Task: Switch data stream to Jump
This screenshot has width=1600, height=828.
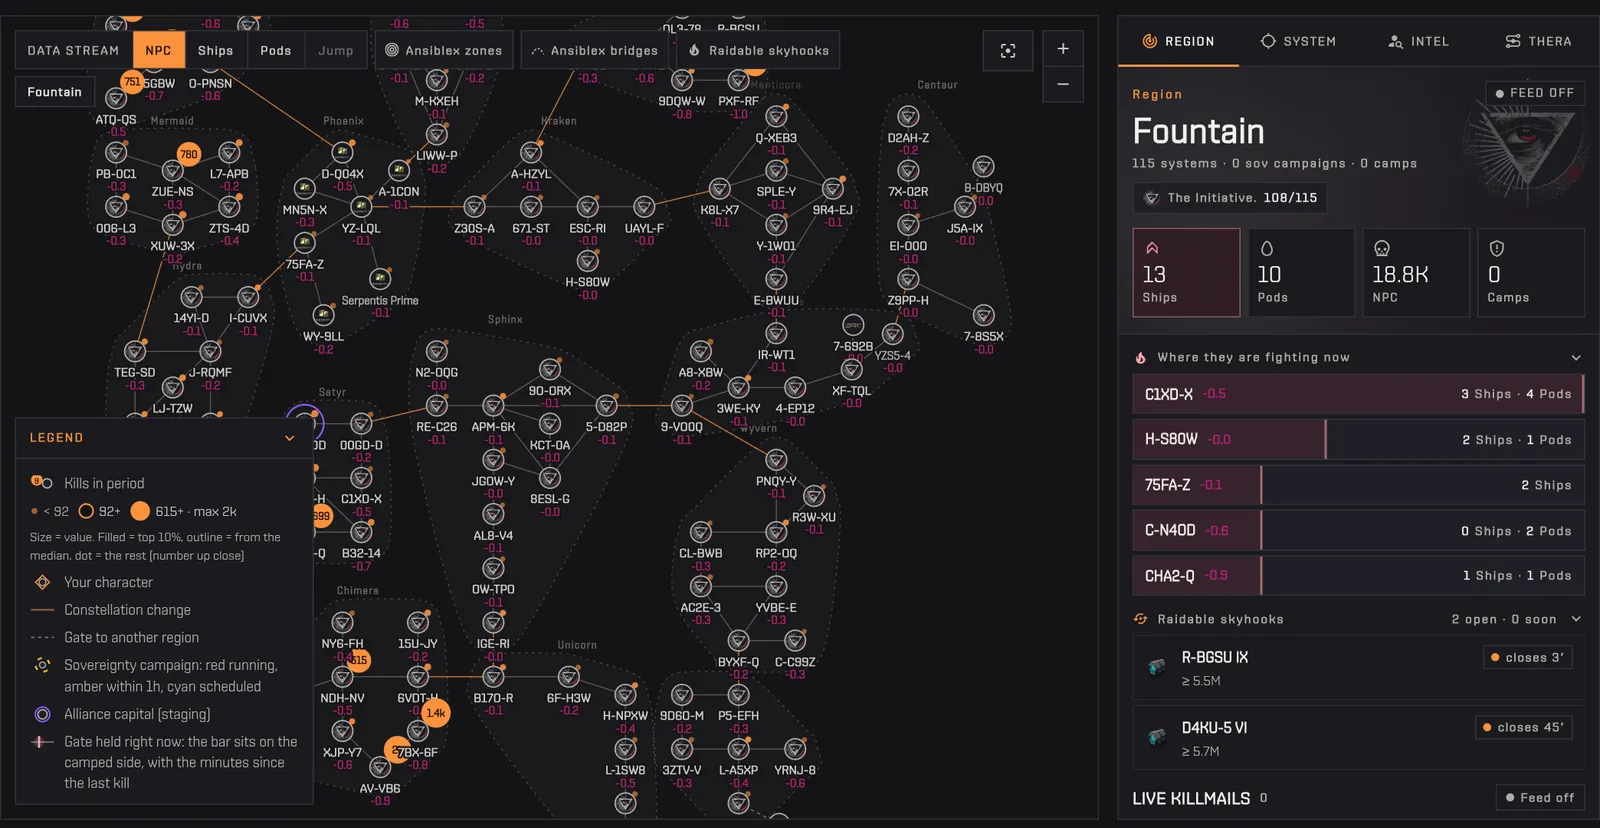Action: pos(336,50)
